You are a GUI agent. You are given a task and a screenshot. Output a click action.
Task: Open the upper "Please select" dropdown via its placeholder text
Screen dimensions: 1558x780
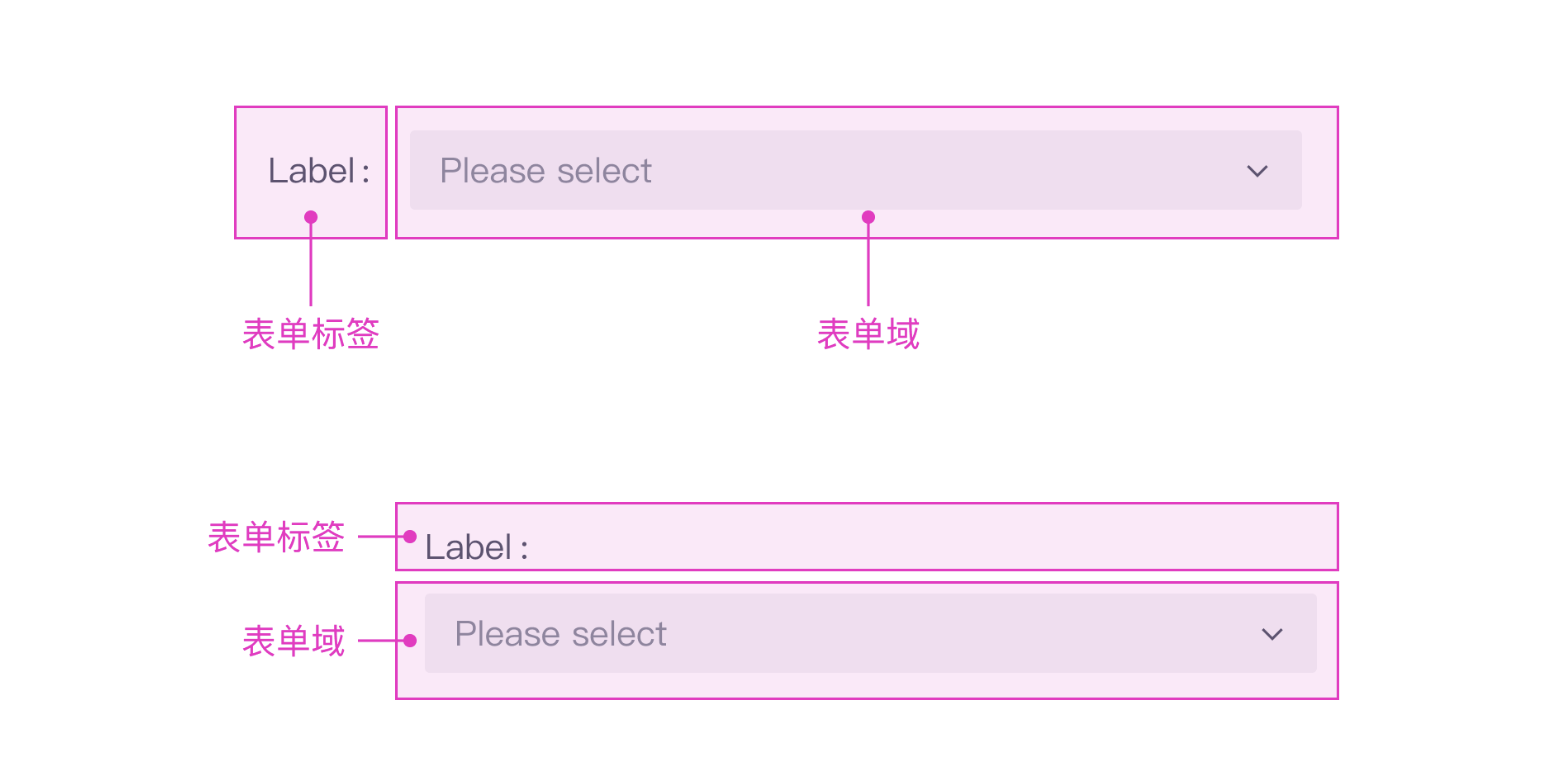pos(546,171)
